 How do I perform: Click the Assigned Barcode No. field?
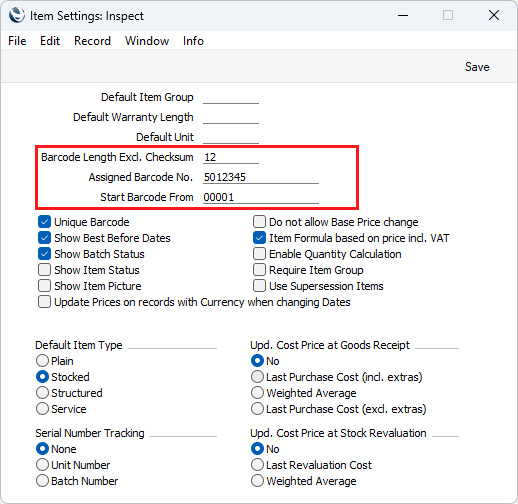[x=261, y=177]
